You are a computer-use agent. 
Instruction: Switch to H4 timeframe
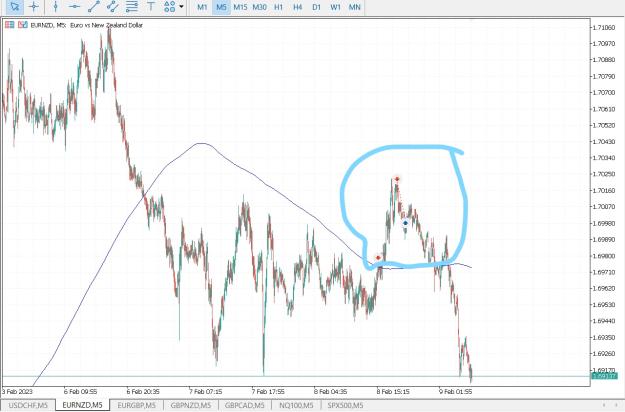297,7
